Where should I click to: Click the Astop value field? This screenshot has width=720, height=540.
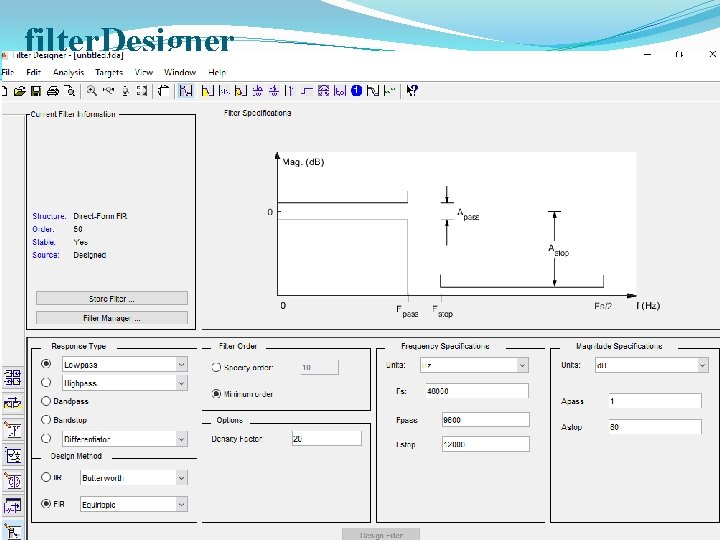pyautogui.click(x=655, y=427)
